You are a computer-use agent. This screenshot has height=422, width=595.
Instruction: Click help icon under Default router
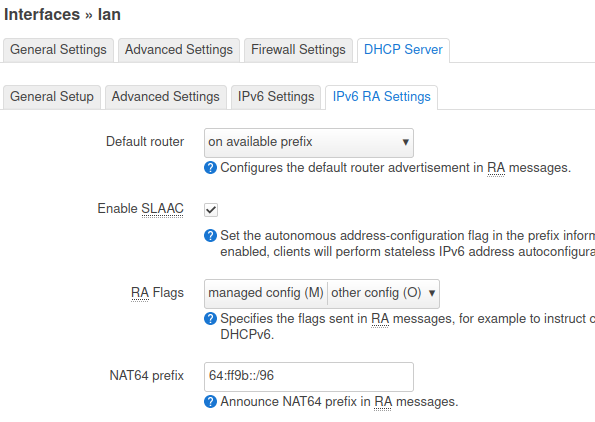210,168
